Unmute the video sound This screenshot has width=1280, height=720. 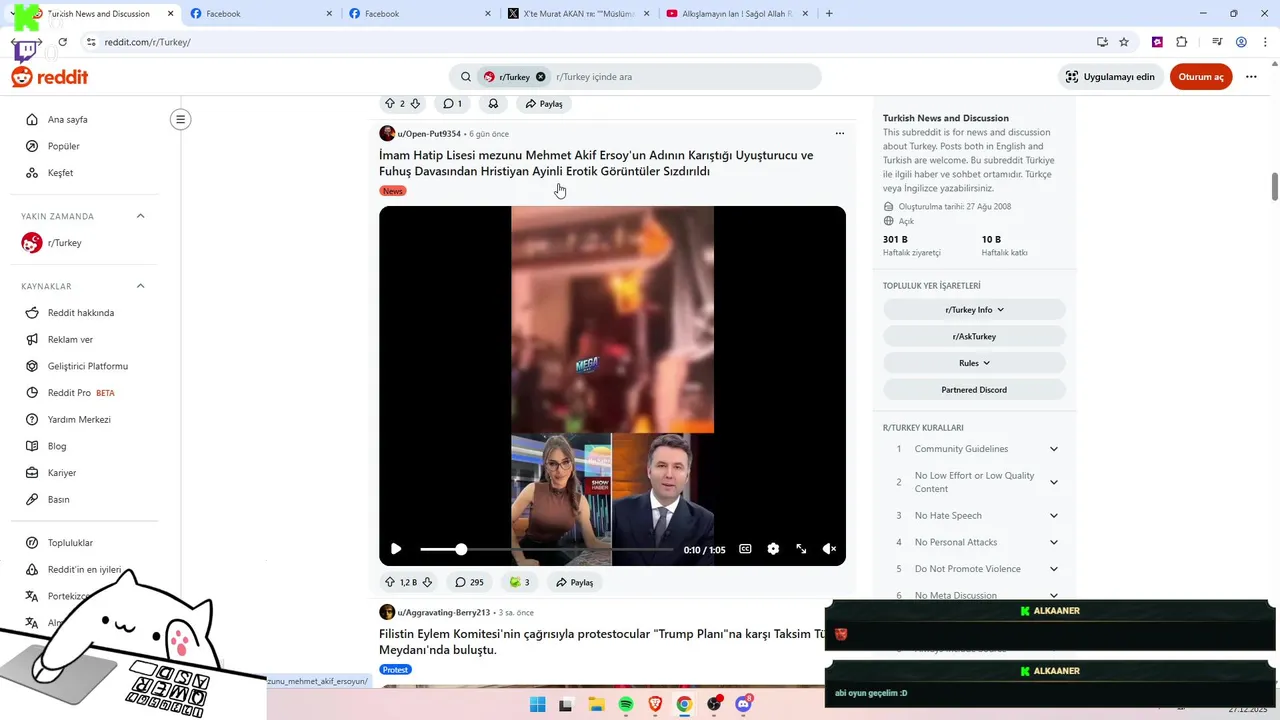(829, 549)
